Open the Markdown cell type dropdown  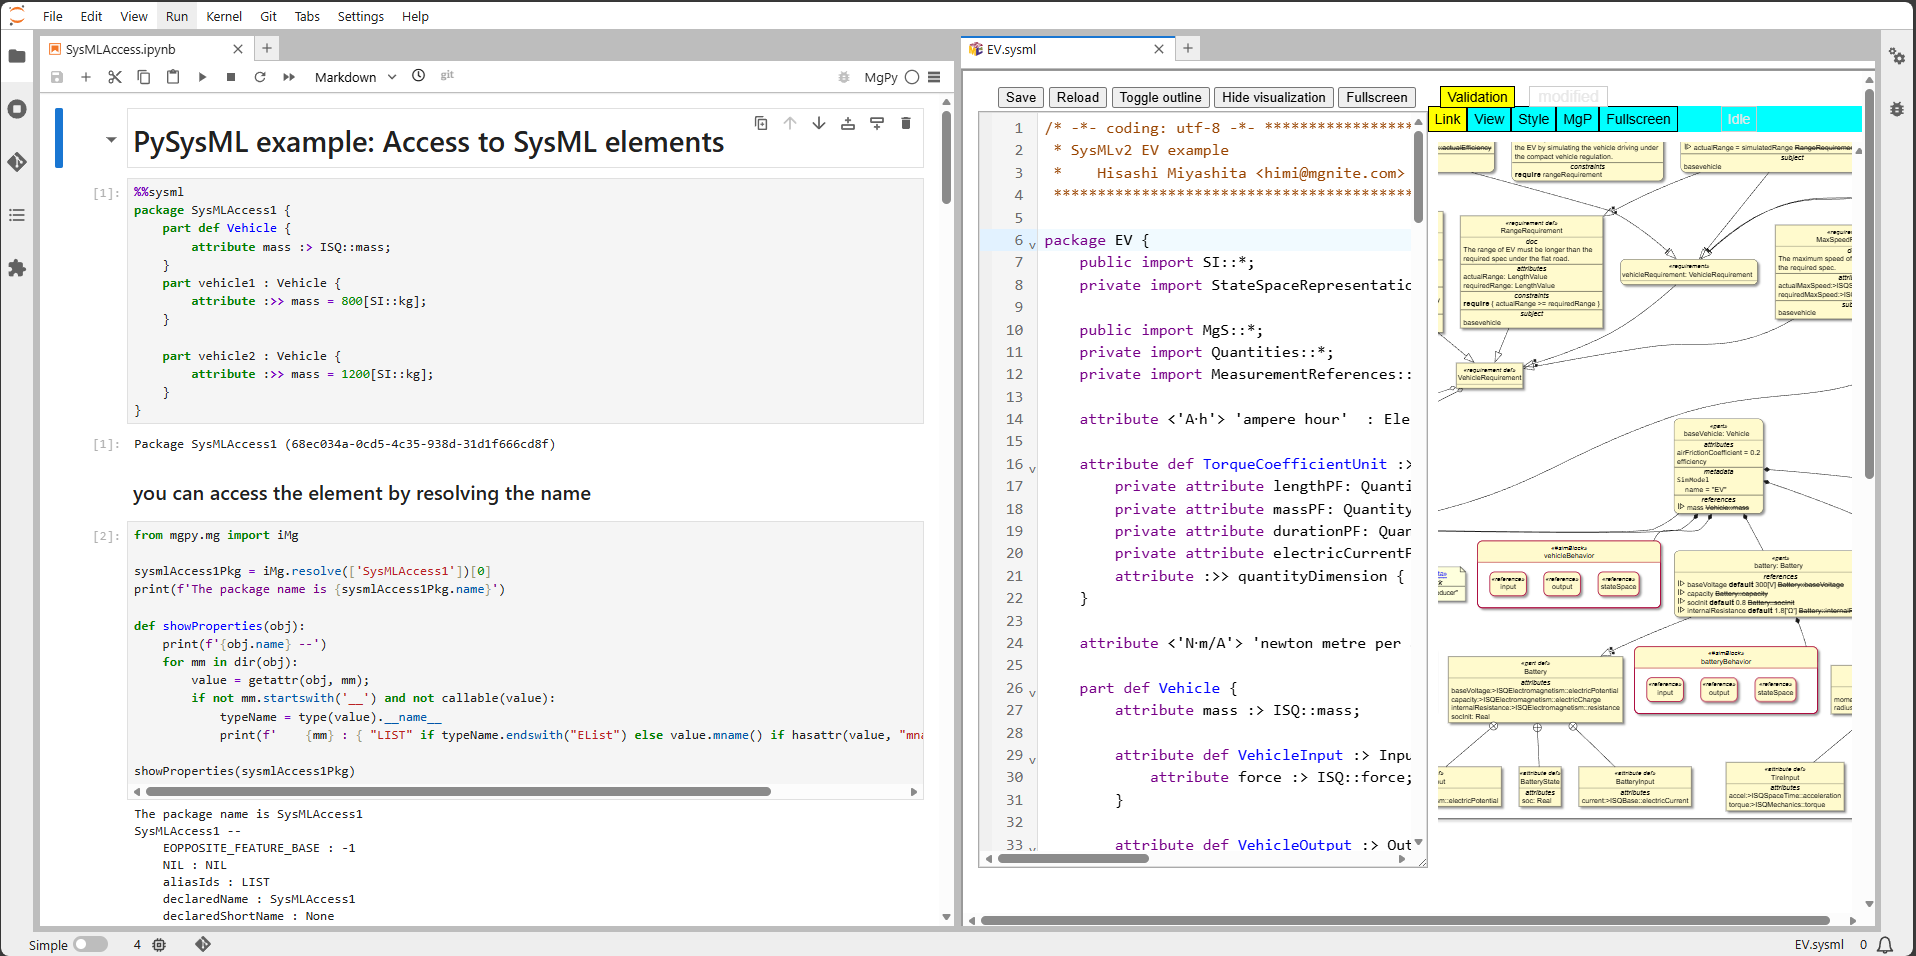click(355, 77)
